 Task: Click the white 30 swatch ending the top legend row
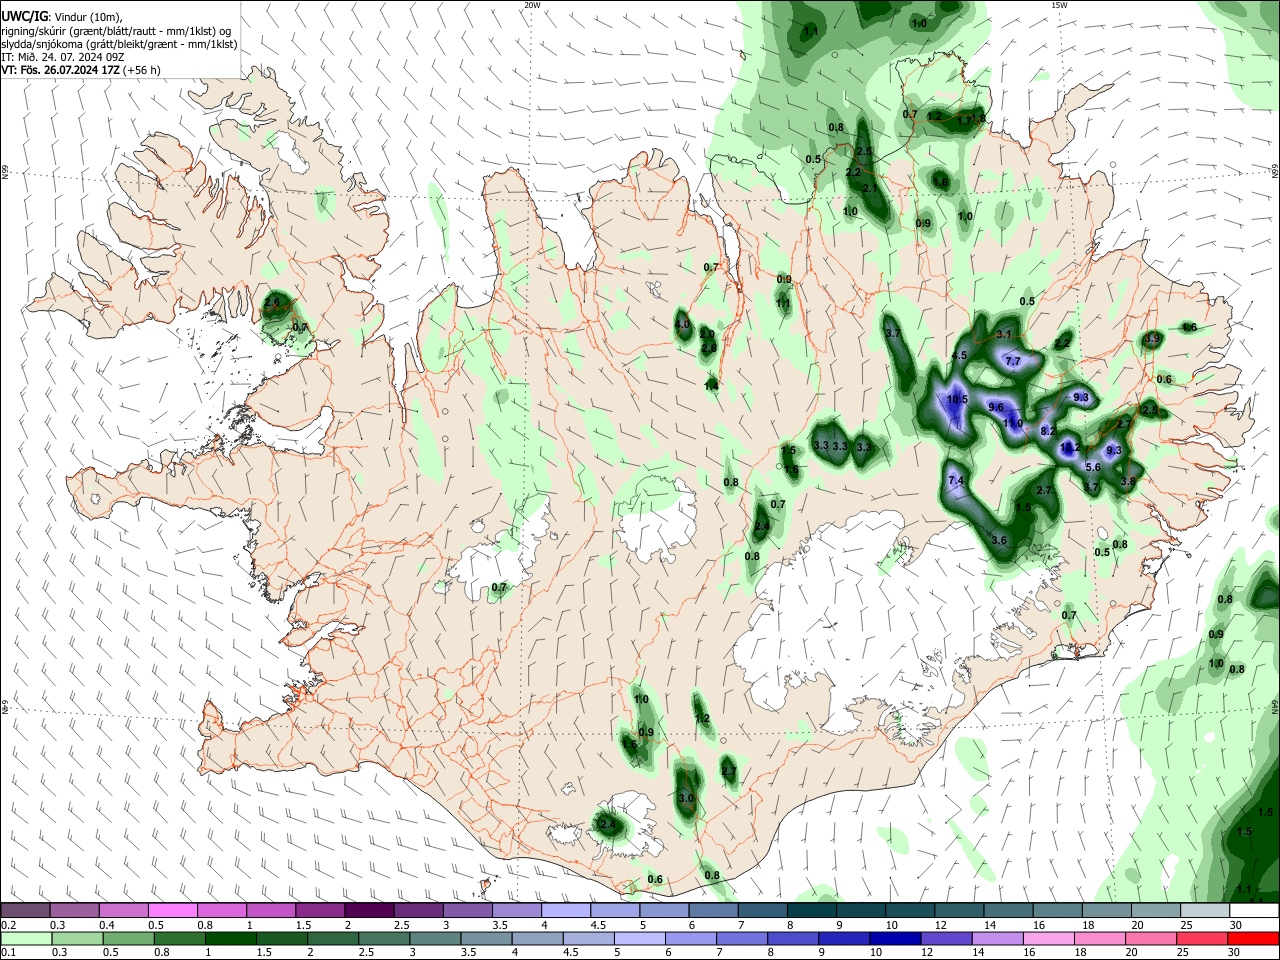pyautogui.click(x=1254, y=911)
